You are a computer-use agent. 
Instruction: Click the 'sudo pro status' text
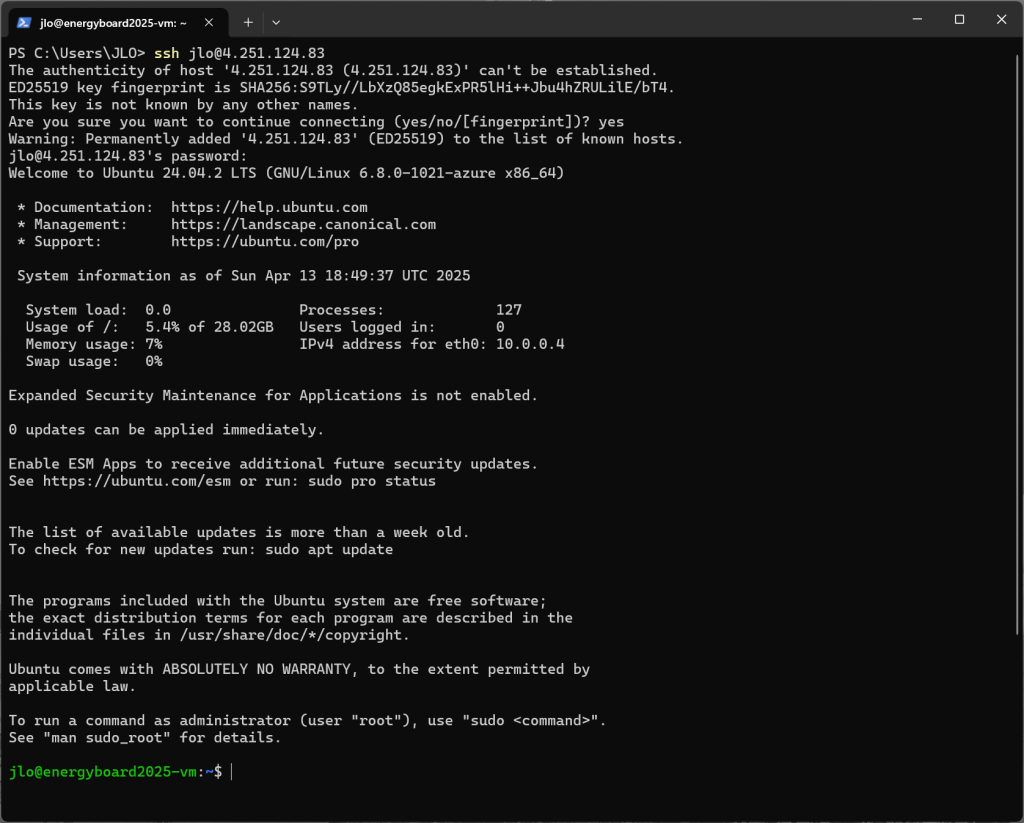click(x=372, y=481)
